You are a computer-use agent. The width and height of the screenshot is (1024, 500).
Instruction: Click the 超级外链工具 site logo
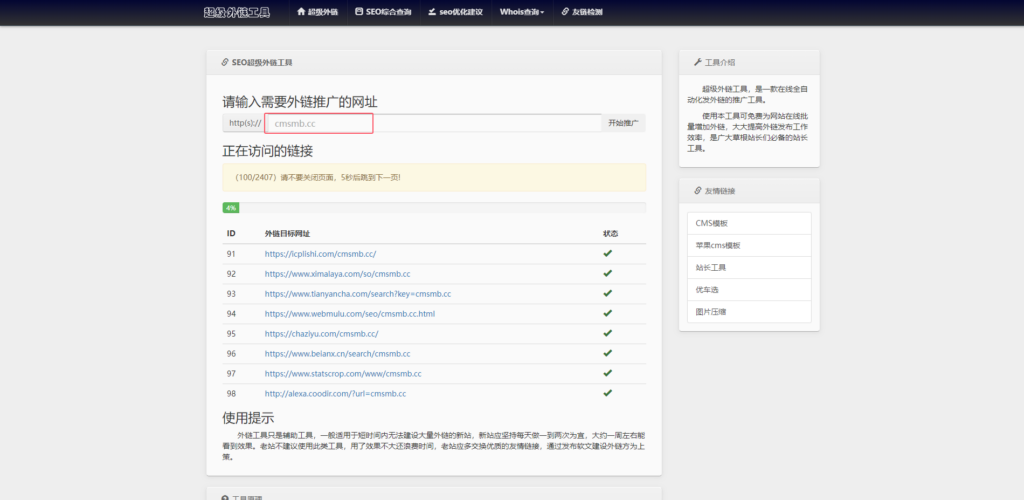point(236,12)
